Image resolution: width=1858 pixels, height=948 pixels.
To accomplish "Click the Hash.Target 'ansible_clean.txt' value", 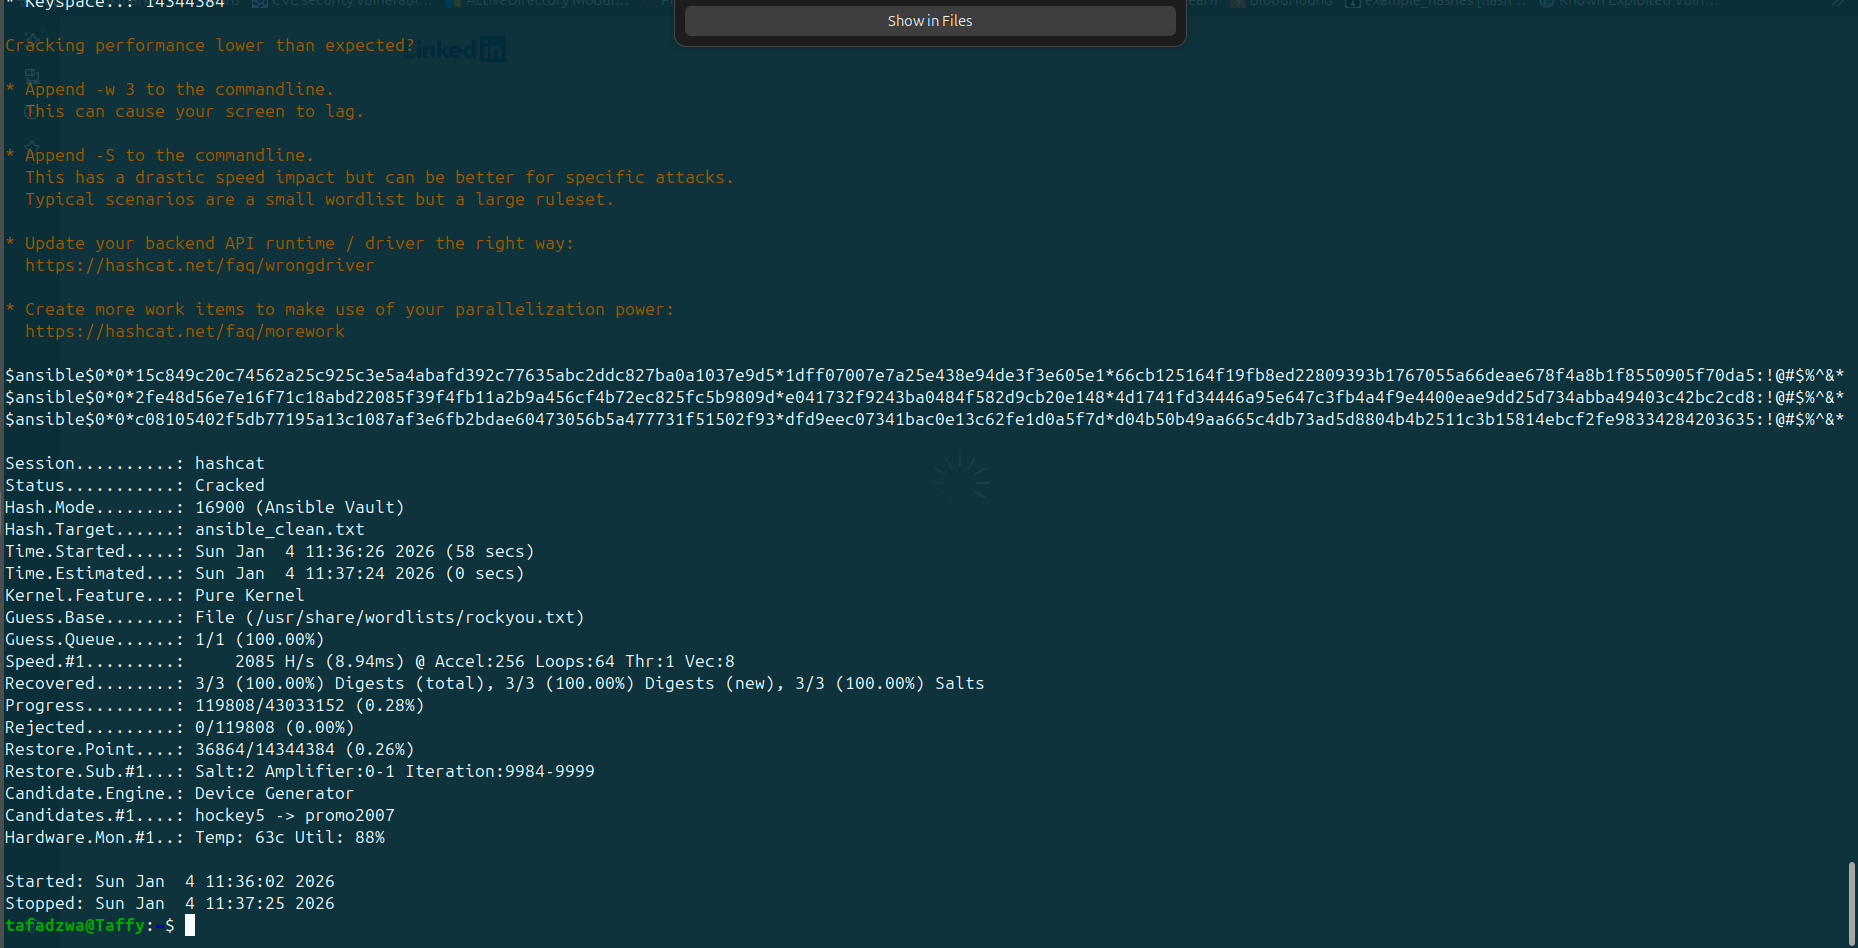I will tap(280, 530).
